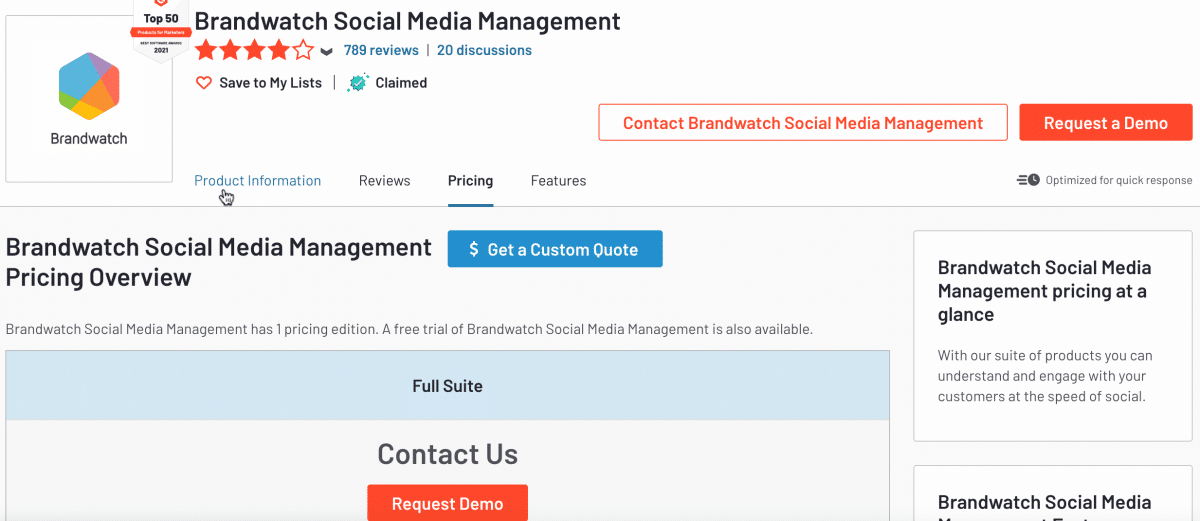Click the Request a Demo button
This screenshot has height=521, width=1200.
point(1105,123)
